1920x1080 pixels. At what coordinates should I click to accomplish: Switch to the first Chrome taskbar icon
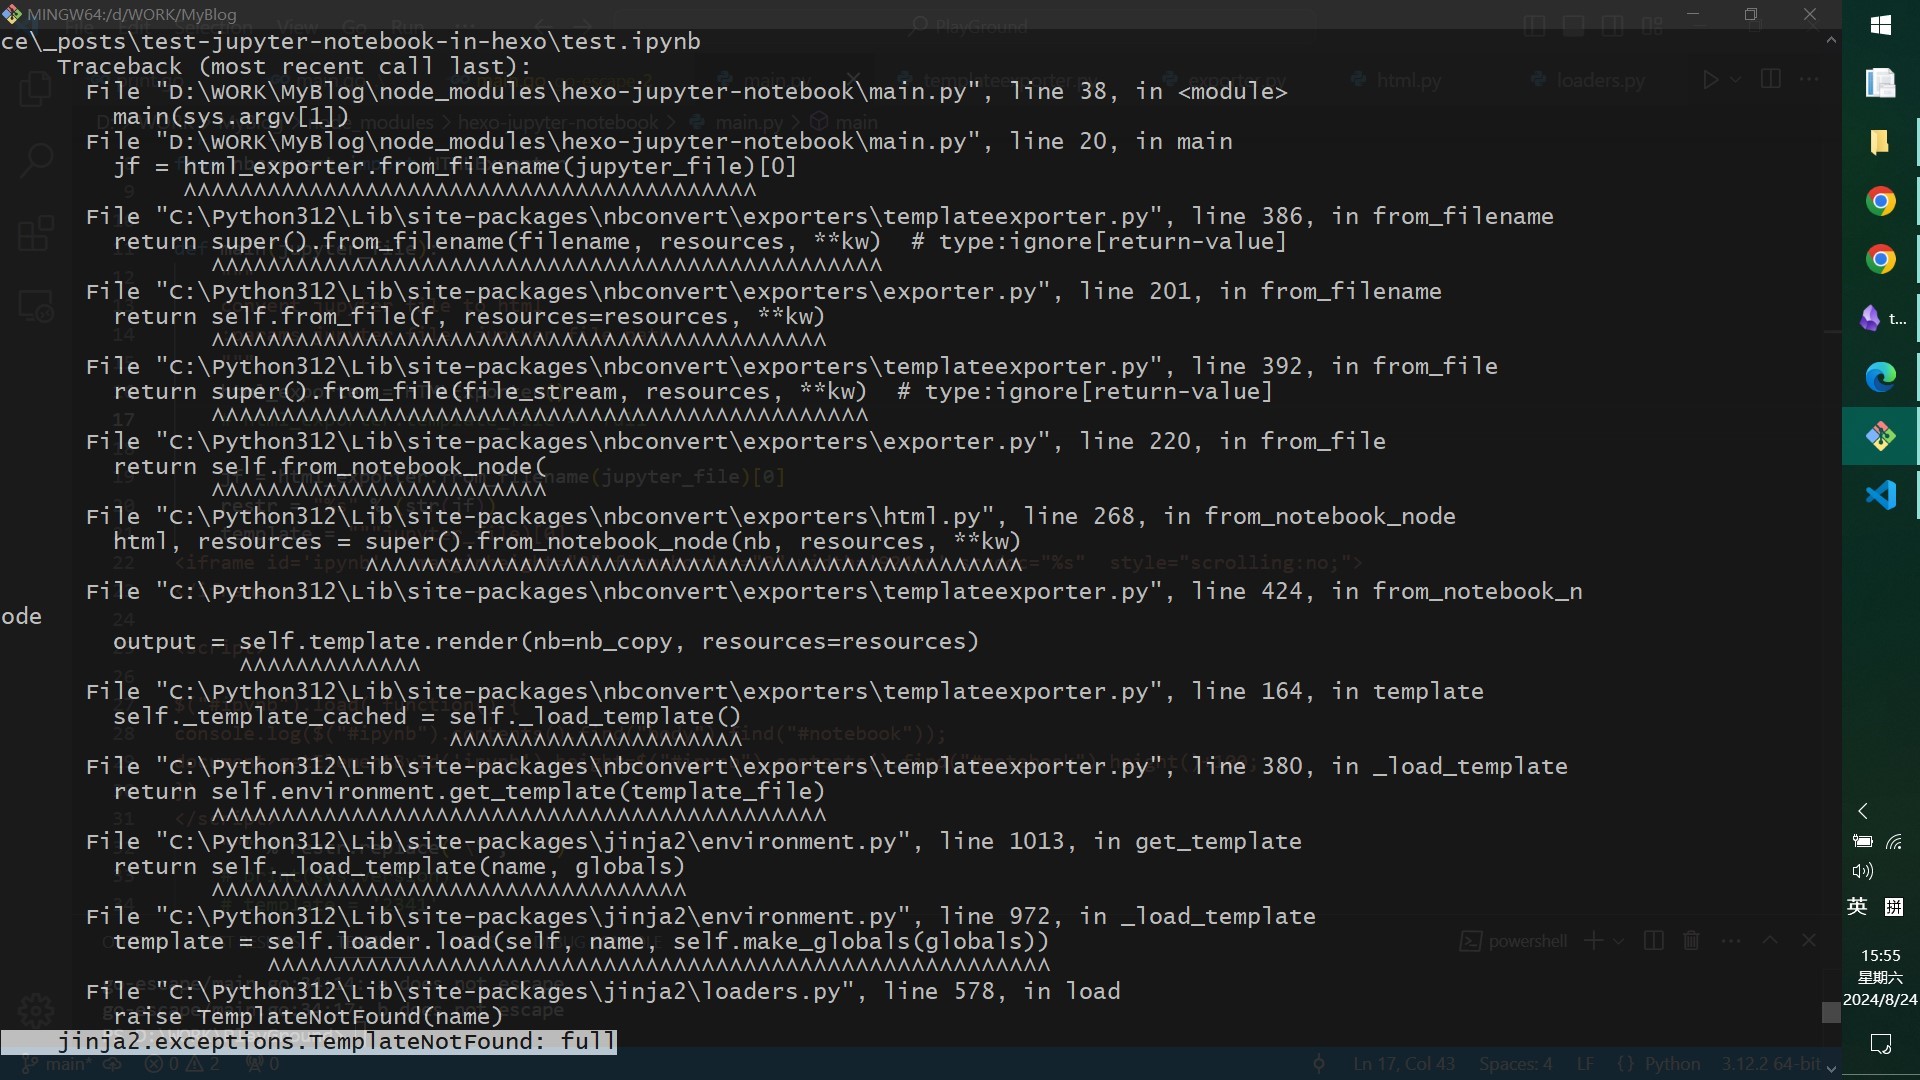pos(1880,201)
